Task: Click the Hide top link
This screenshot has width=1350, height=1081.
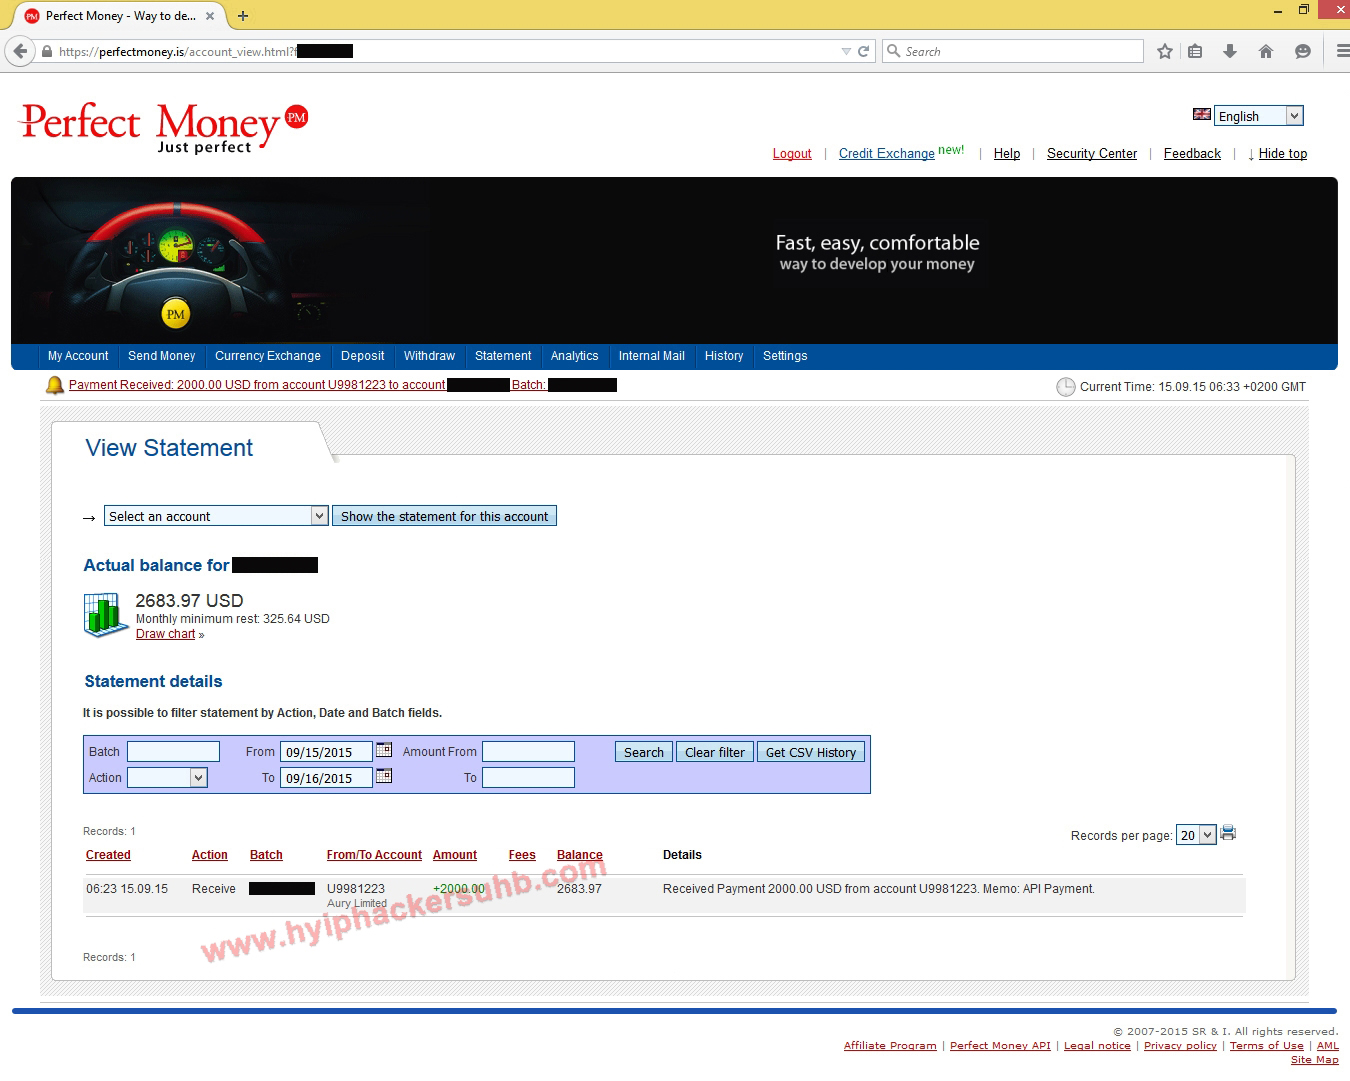Action: [1283, 154]
